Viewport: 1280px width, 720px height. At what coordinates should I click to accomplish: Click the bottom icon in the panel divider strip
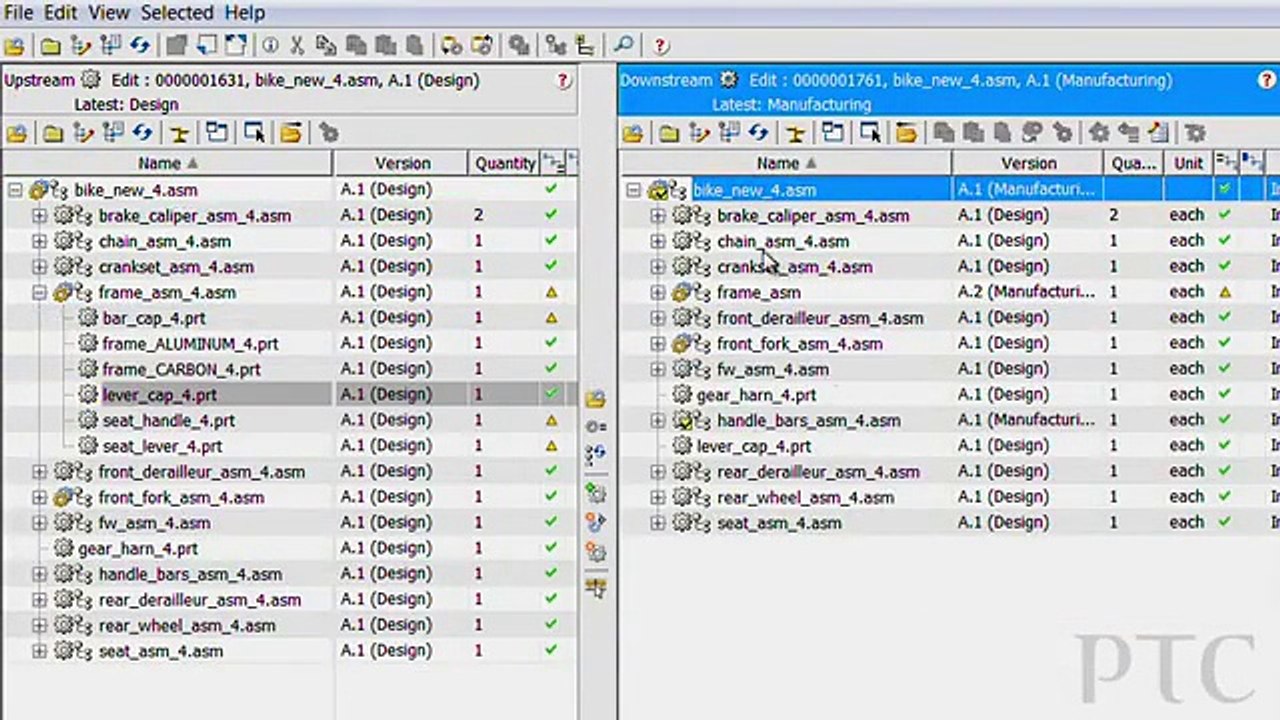(596, 588)
